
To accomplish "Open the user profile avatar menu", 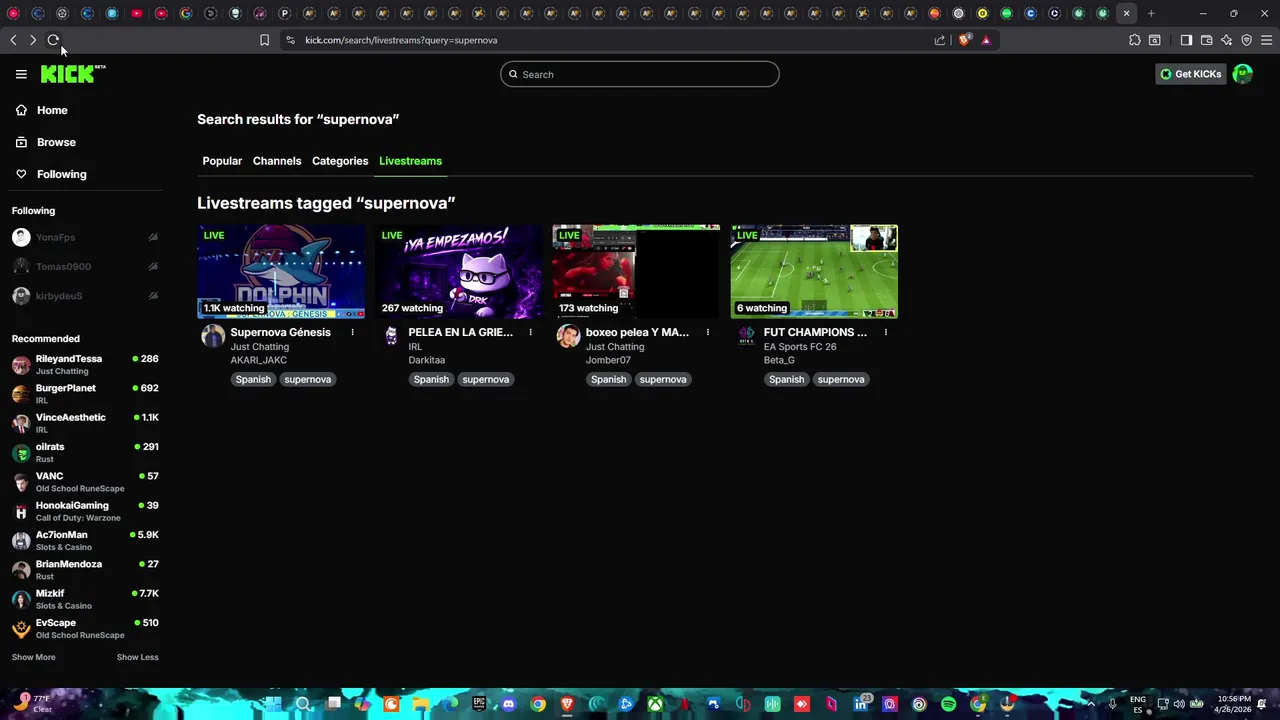I will 1243,74.
